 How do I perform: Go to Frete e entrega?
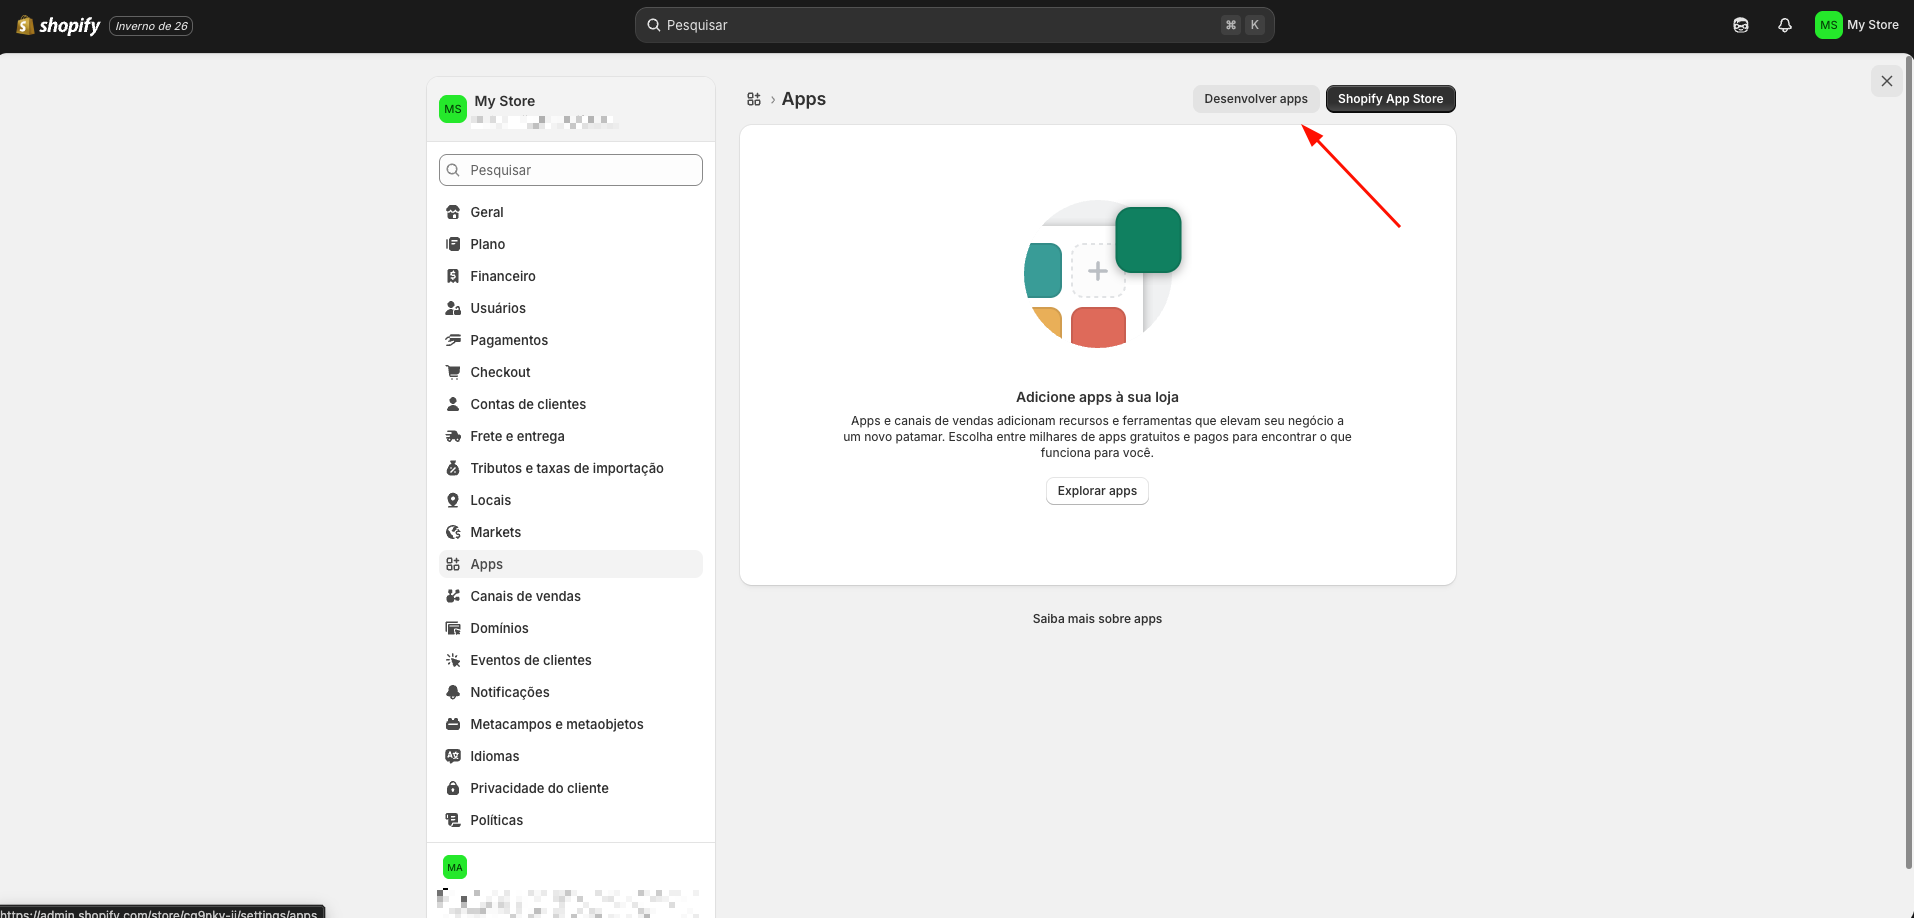[x=570, y=436]
